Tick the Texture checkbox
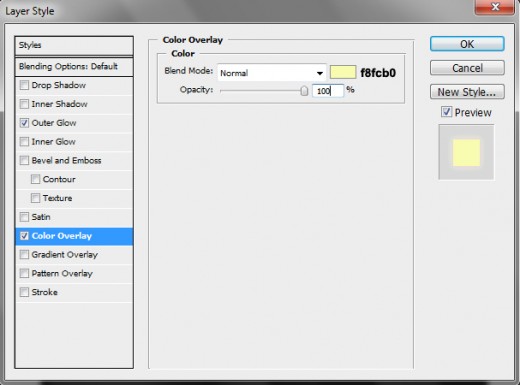The width and height of the screenshot is (520, 385). coord(35,198)
